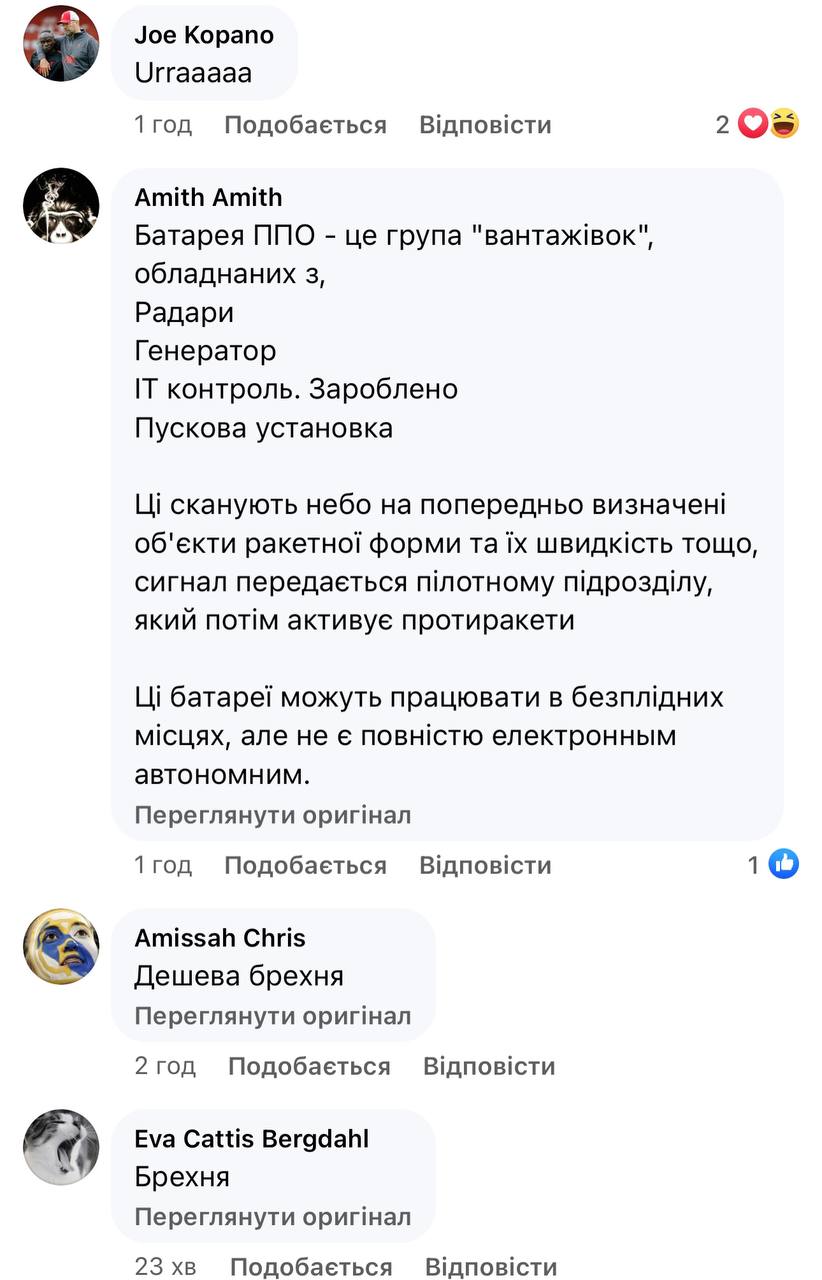Click heart reaction icon on Joe's comment
The height and width of the screenshot is (1280, 822).
coord(754,124)
